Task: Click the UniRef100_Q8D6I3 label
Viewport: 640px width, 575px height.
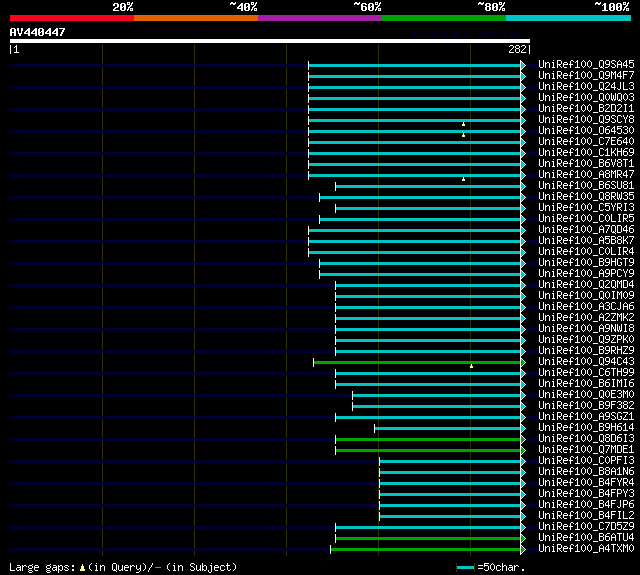Action: click(586, 439)
